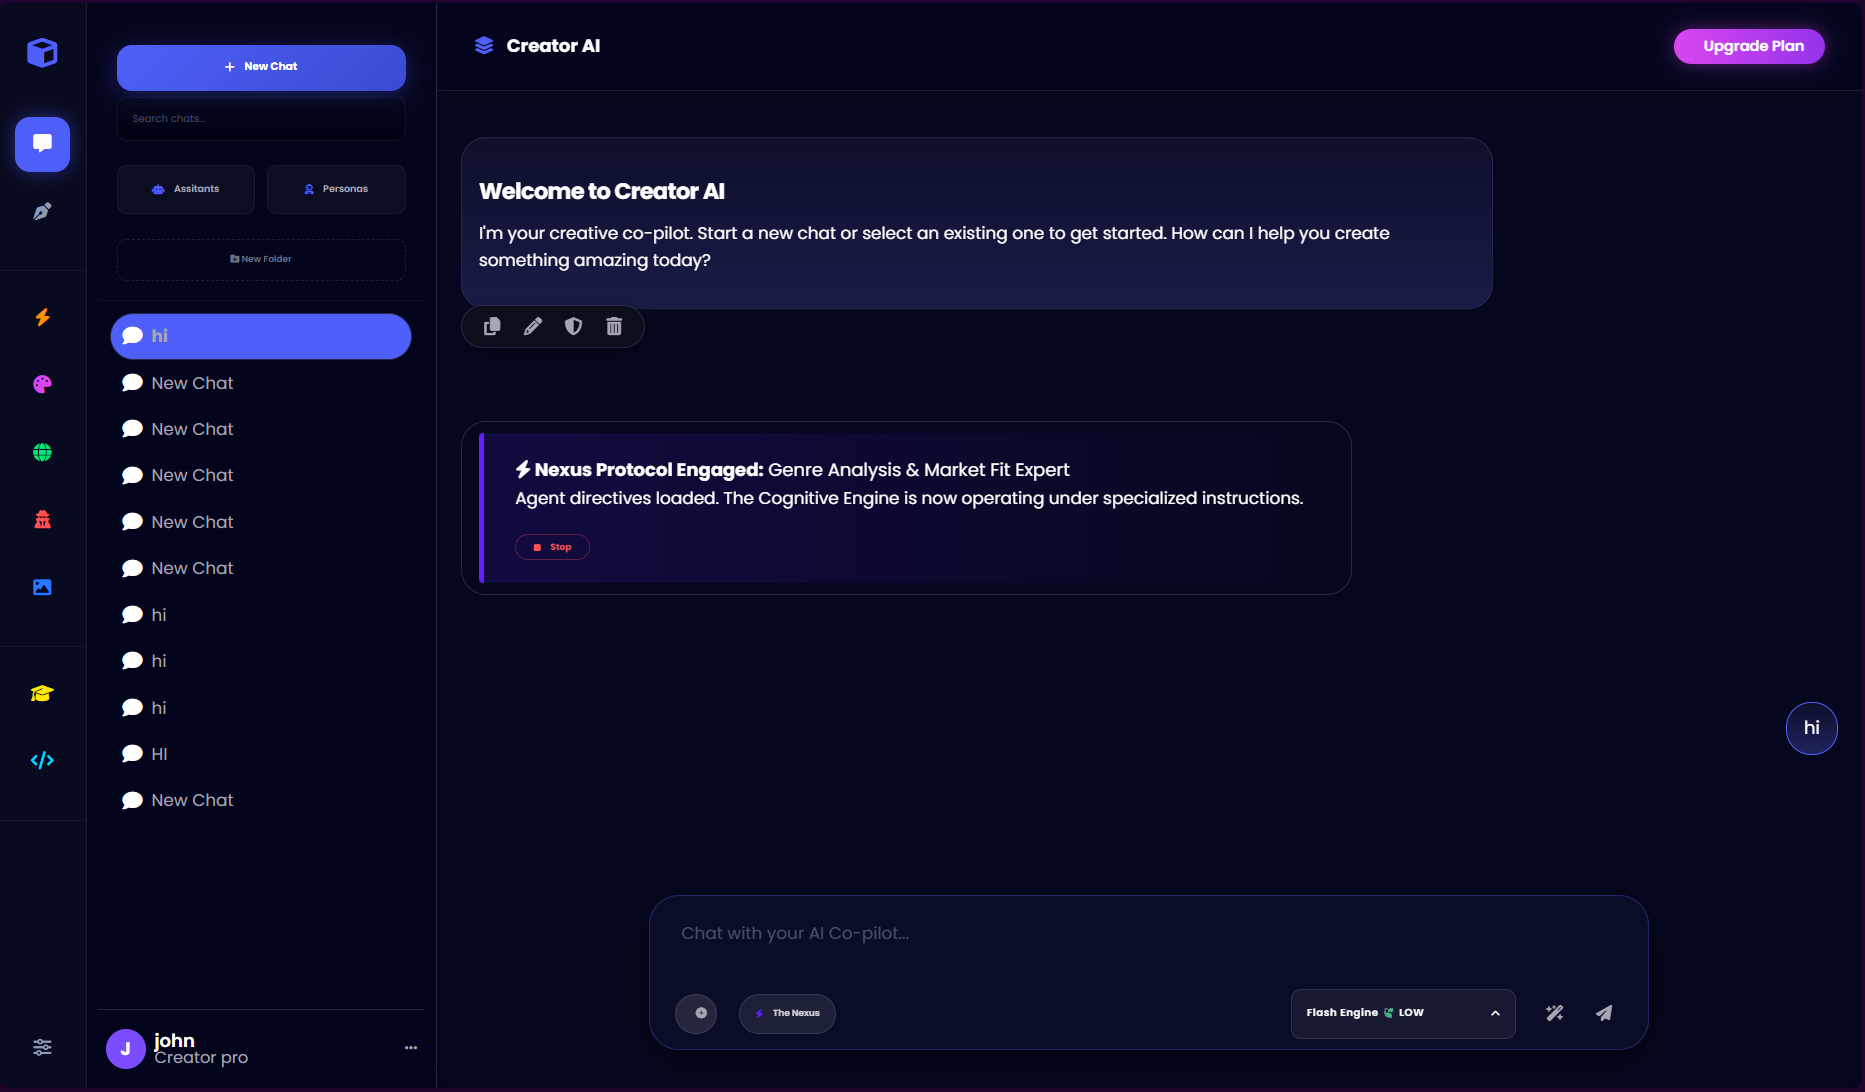The width and height of the screenshot is (1865, 1092).
Task: Collapse the Flash Engine LOW dropdown
Action: tap(1495, 1013)
